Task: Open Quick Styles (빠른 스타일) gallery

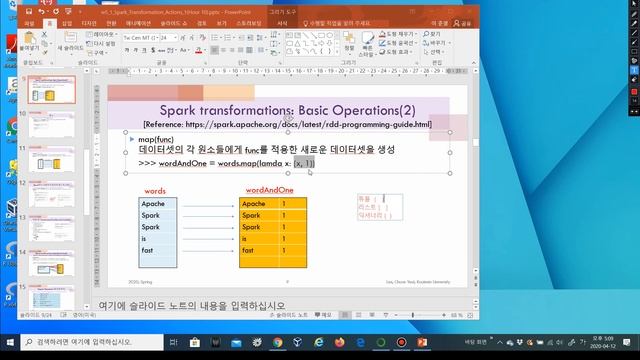Action: 367,44
